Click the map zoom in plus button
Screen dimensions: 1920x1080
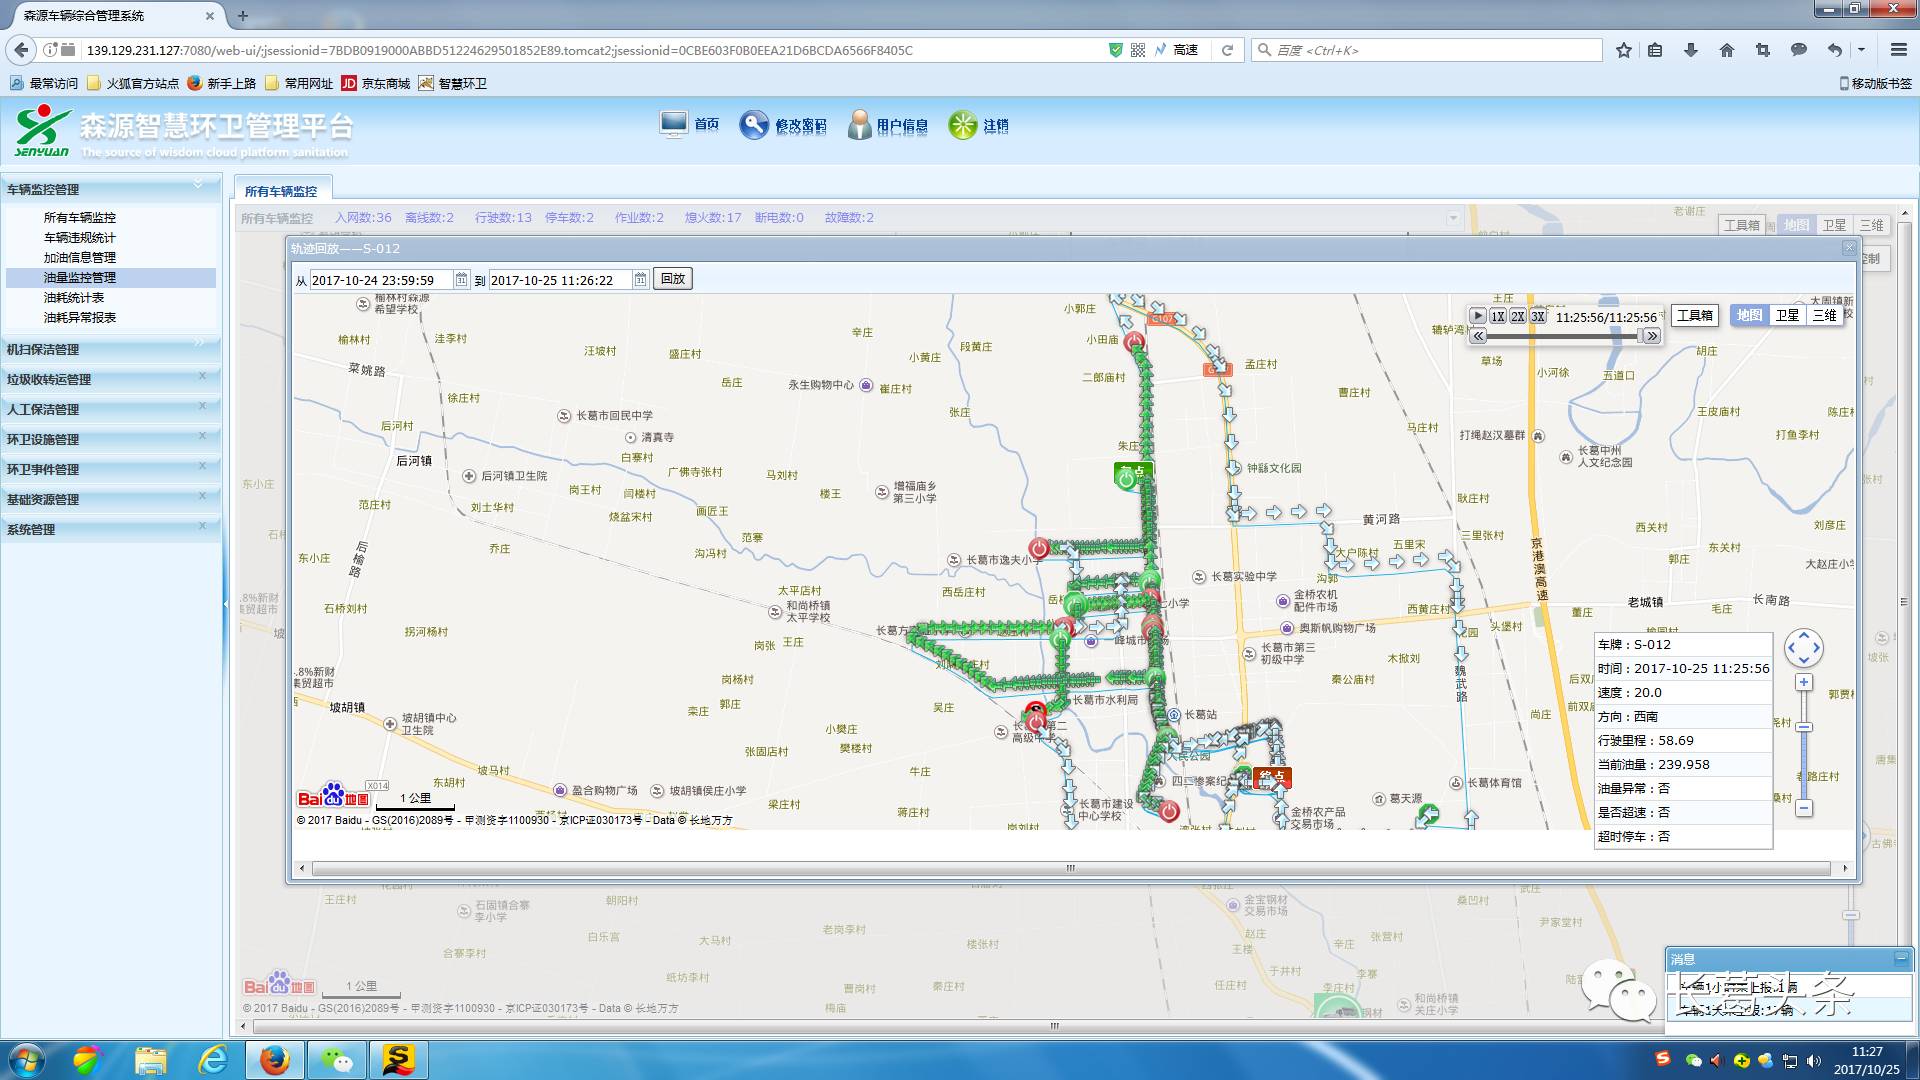click(1804, 682)
